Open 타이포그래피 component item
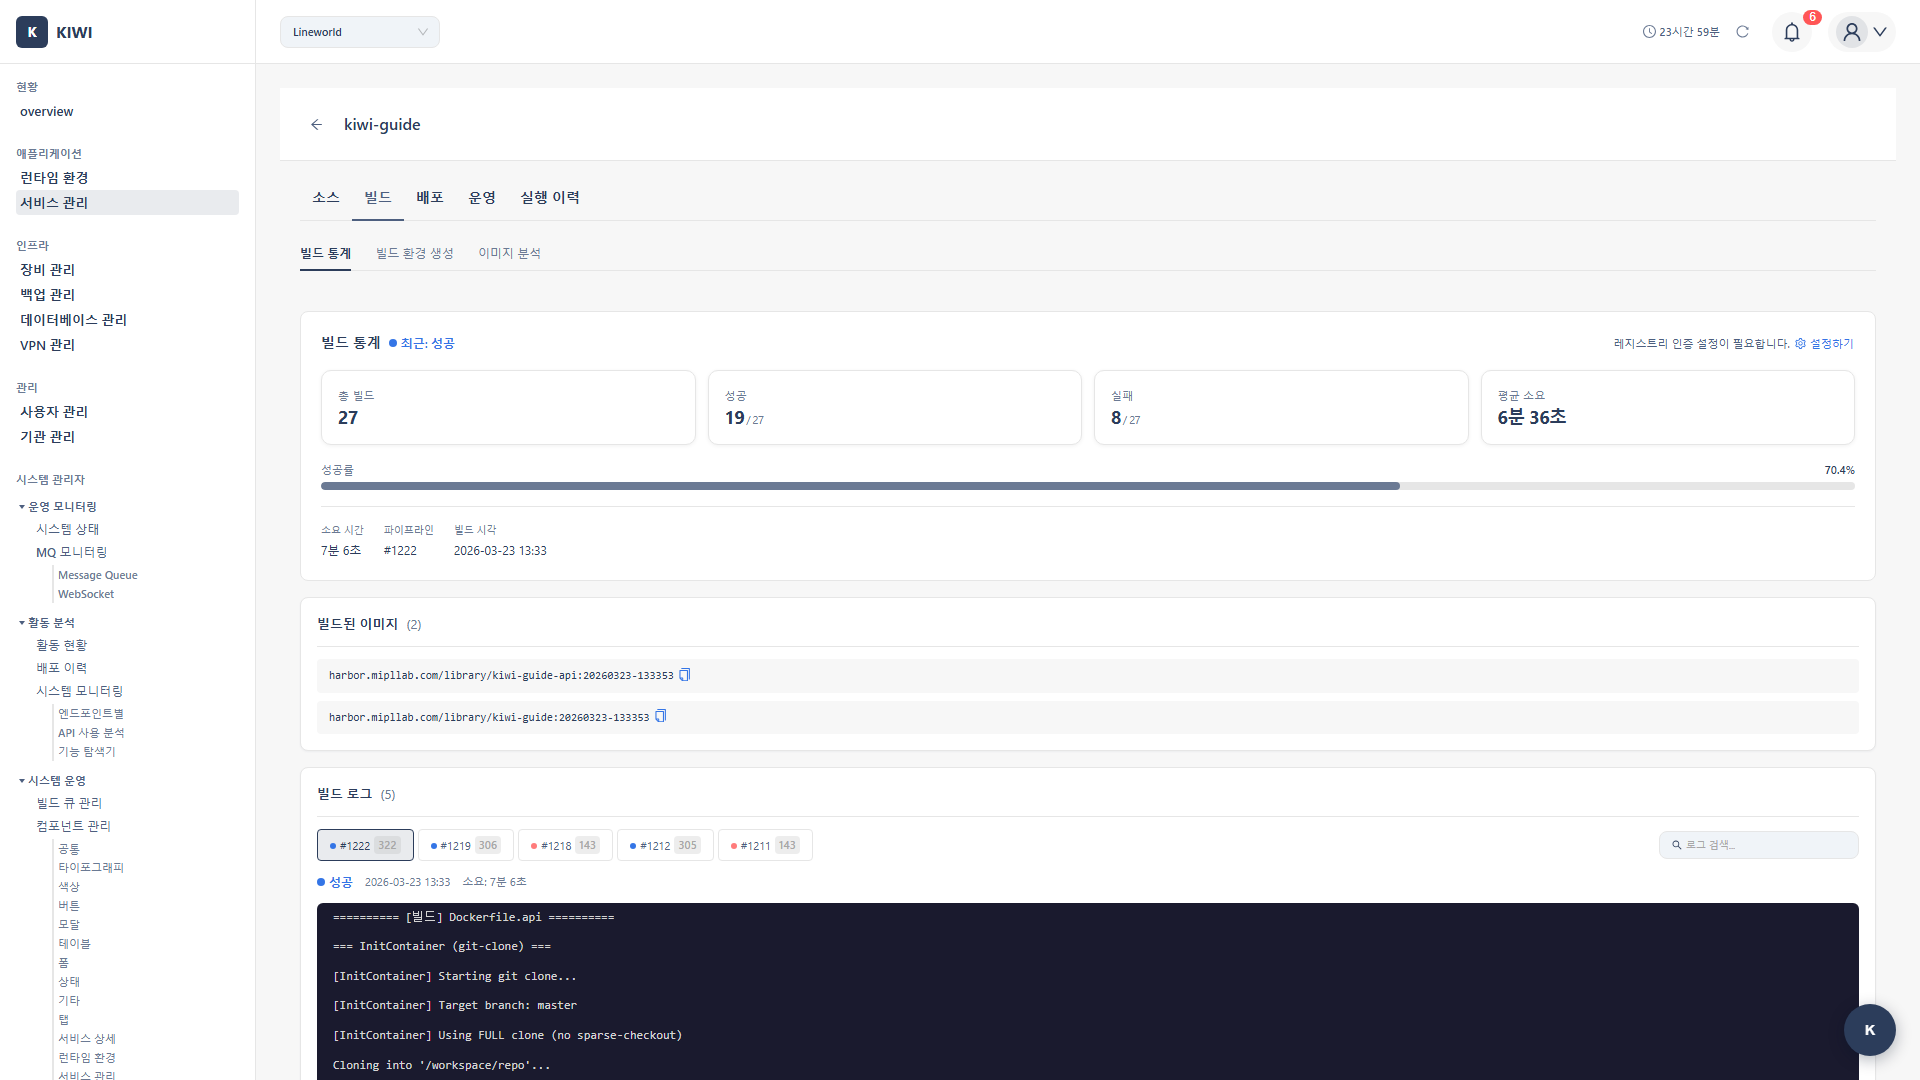This screenshot has width=1920, height=1080. tap(91, 868)
